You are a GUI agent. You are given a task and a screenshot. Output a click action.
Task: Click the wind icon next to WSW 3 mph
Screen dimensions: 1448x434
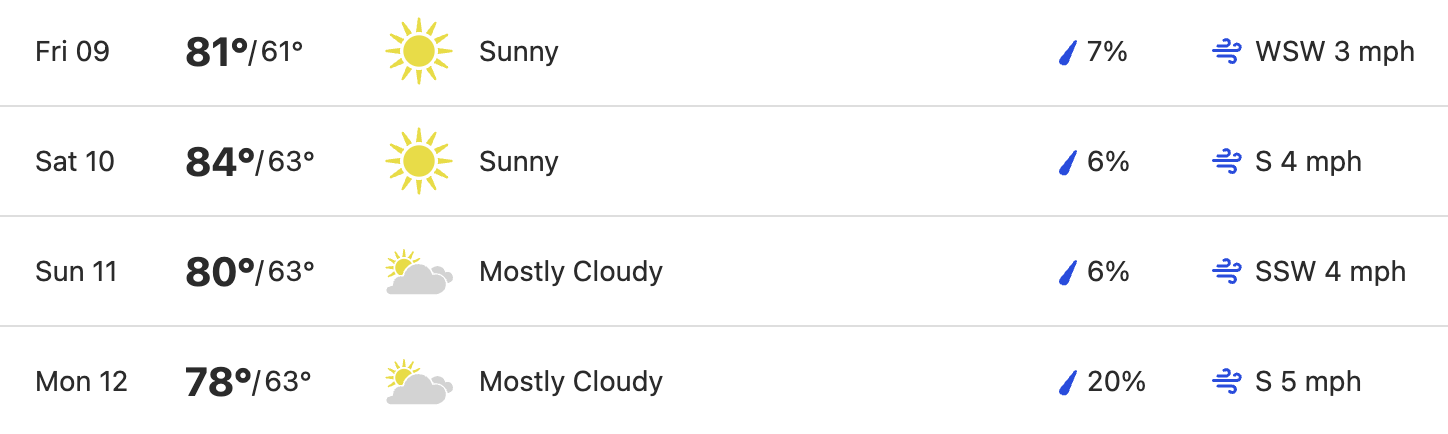[x=1226, y=52]
